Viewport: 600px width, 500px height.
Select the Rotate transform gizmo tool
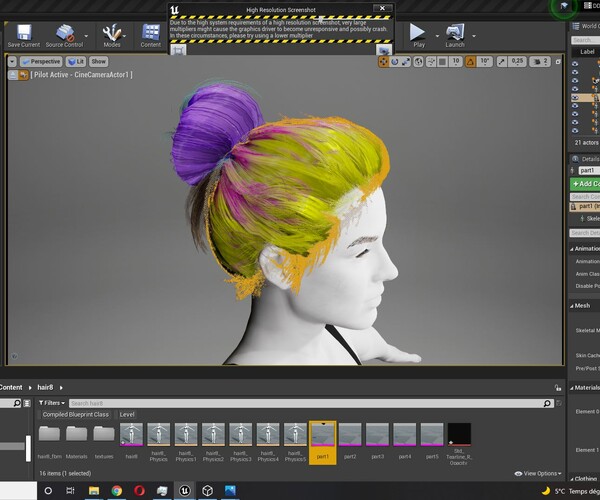(x=395, y=62)
